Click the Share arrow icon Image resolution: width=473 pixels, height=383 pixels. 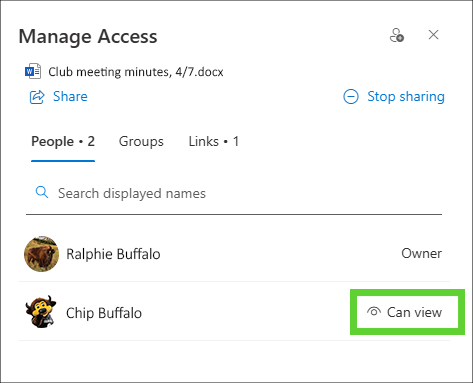[x=37, y=97]
